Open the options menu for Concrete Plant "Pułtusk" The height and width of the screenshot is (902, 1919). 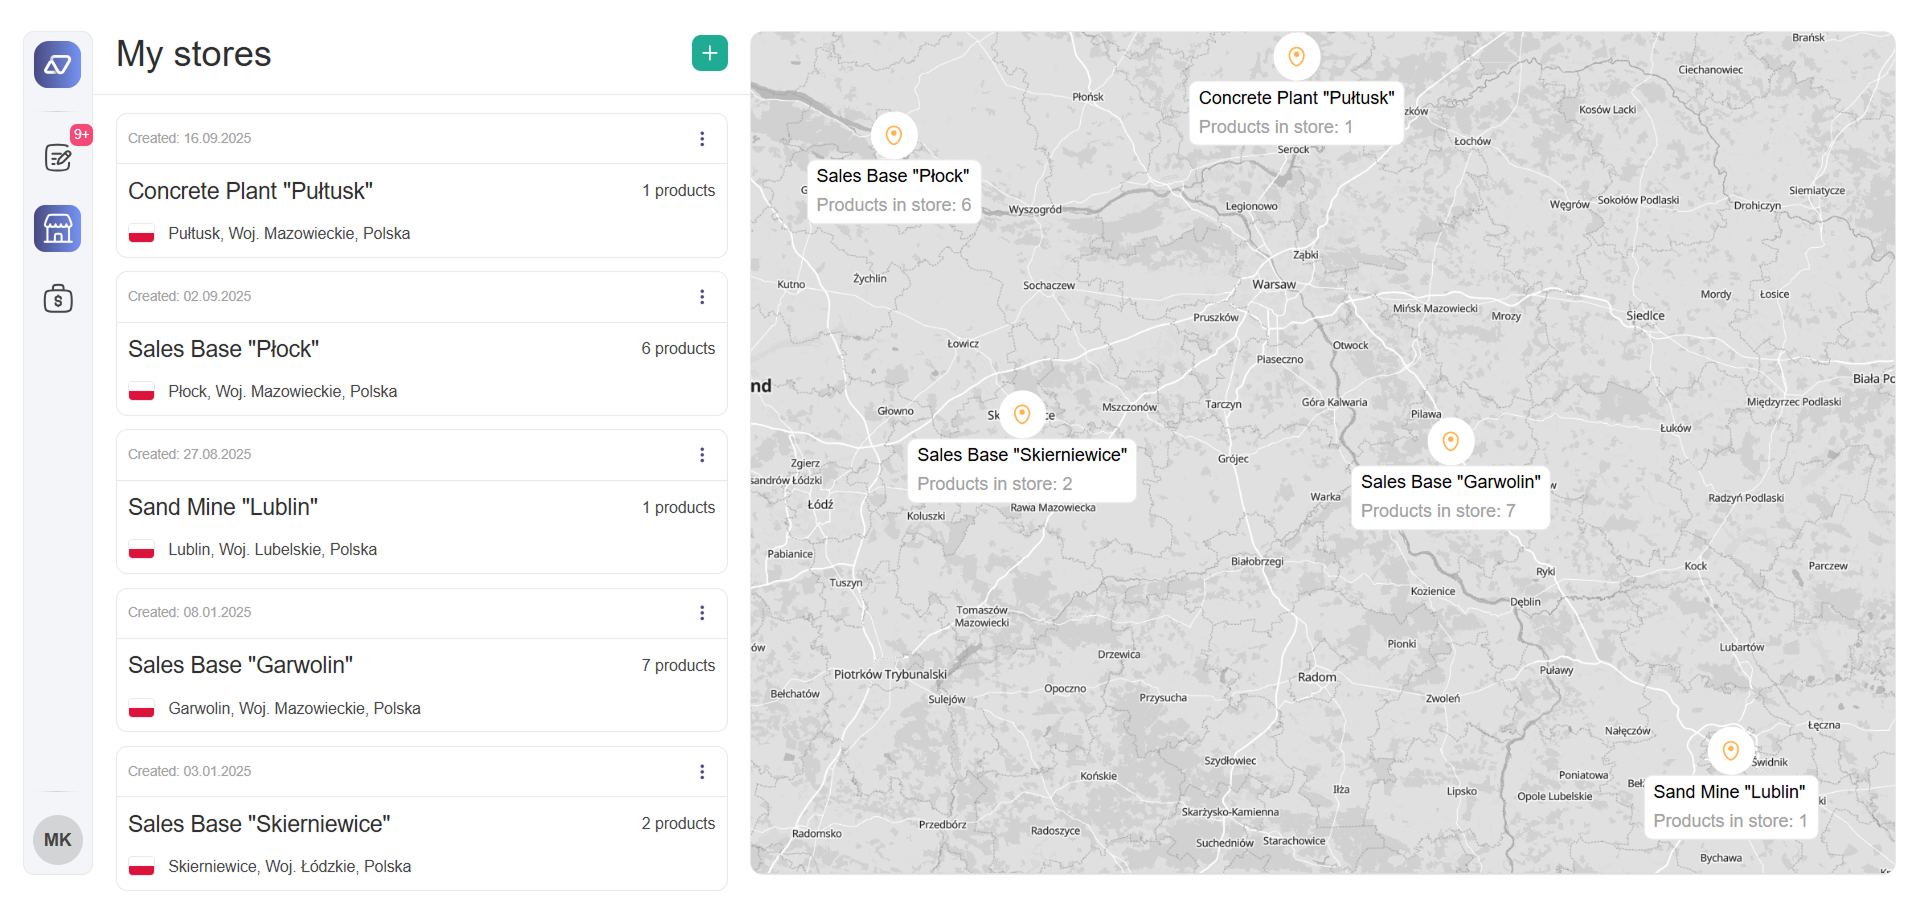click(x=701, y=138)
